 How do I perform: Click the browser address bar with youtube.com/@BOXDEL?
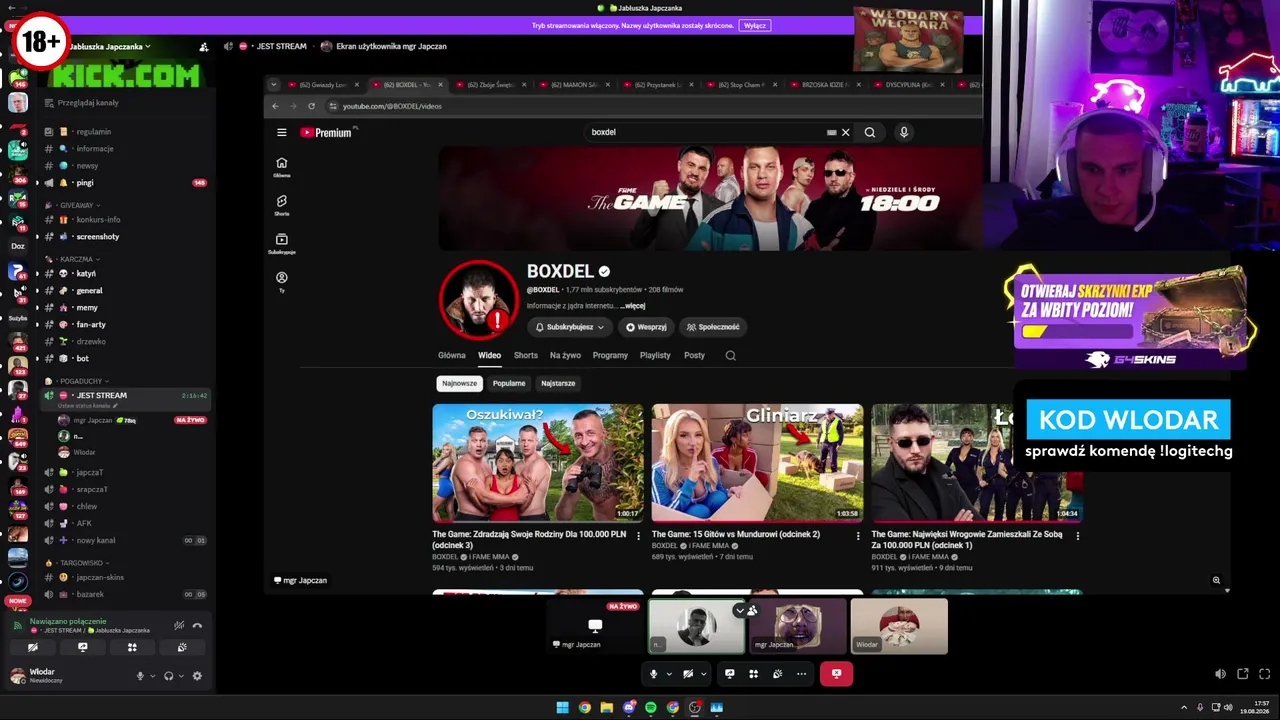pyautogui.click(x=650, y=106)
